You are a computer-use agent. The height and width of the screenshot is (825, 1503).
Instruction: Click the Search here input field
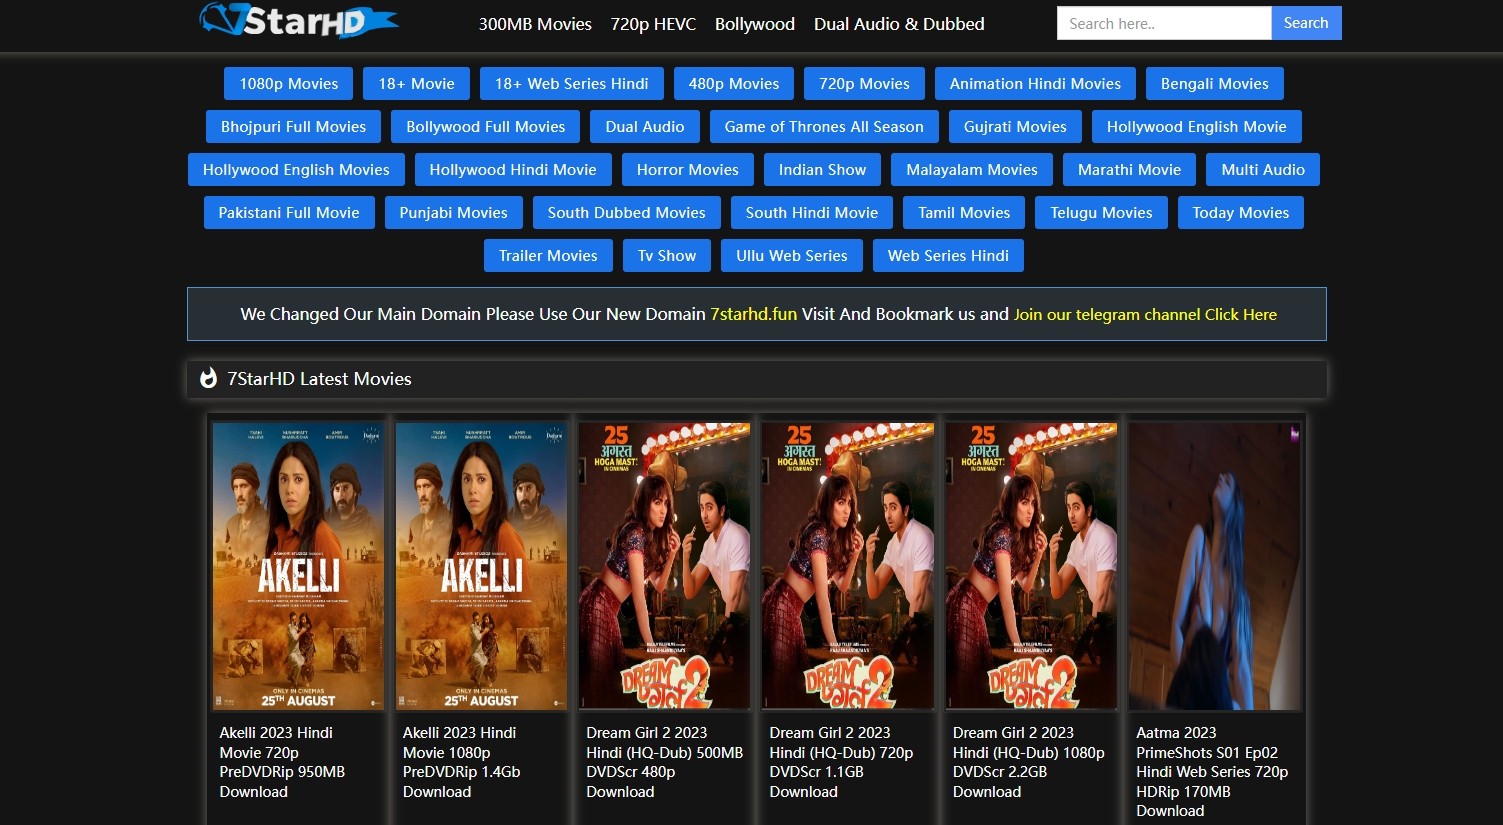point(1164,23)
